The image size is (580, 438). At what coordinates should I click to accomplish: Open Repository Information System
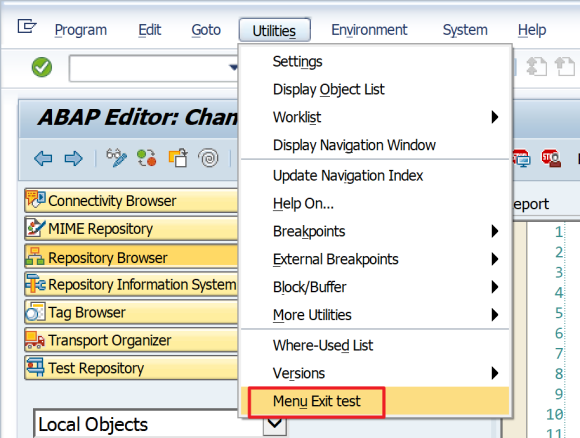131,284
